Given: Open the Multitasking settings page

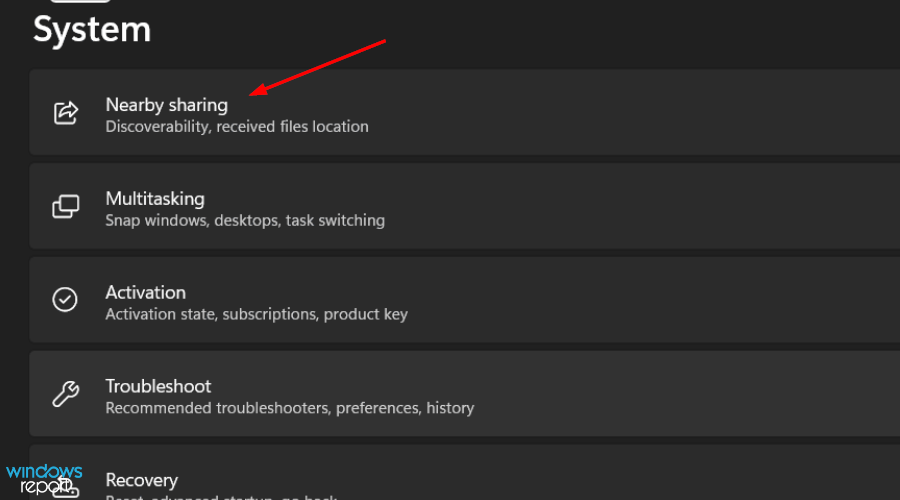Looking at the screenshot, I should [155, 198].
